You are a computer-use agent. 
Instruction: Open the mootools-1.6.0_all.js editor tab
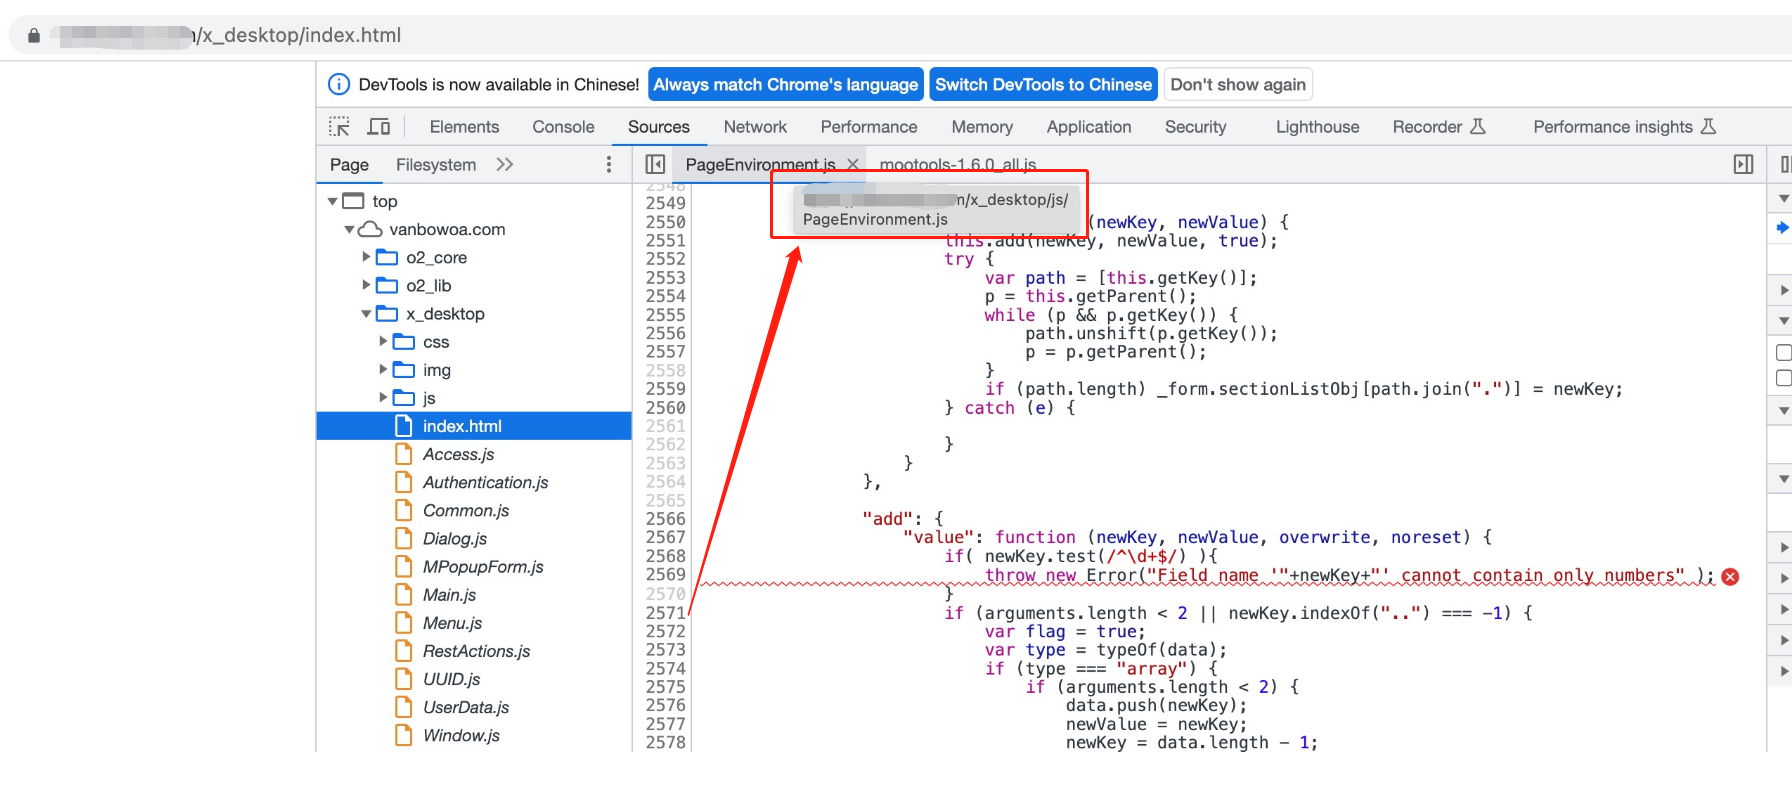957,165
